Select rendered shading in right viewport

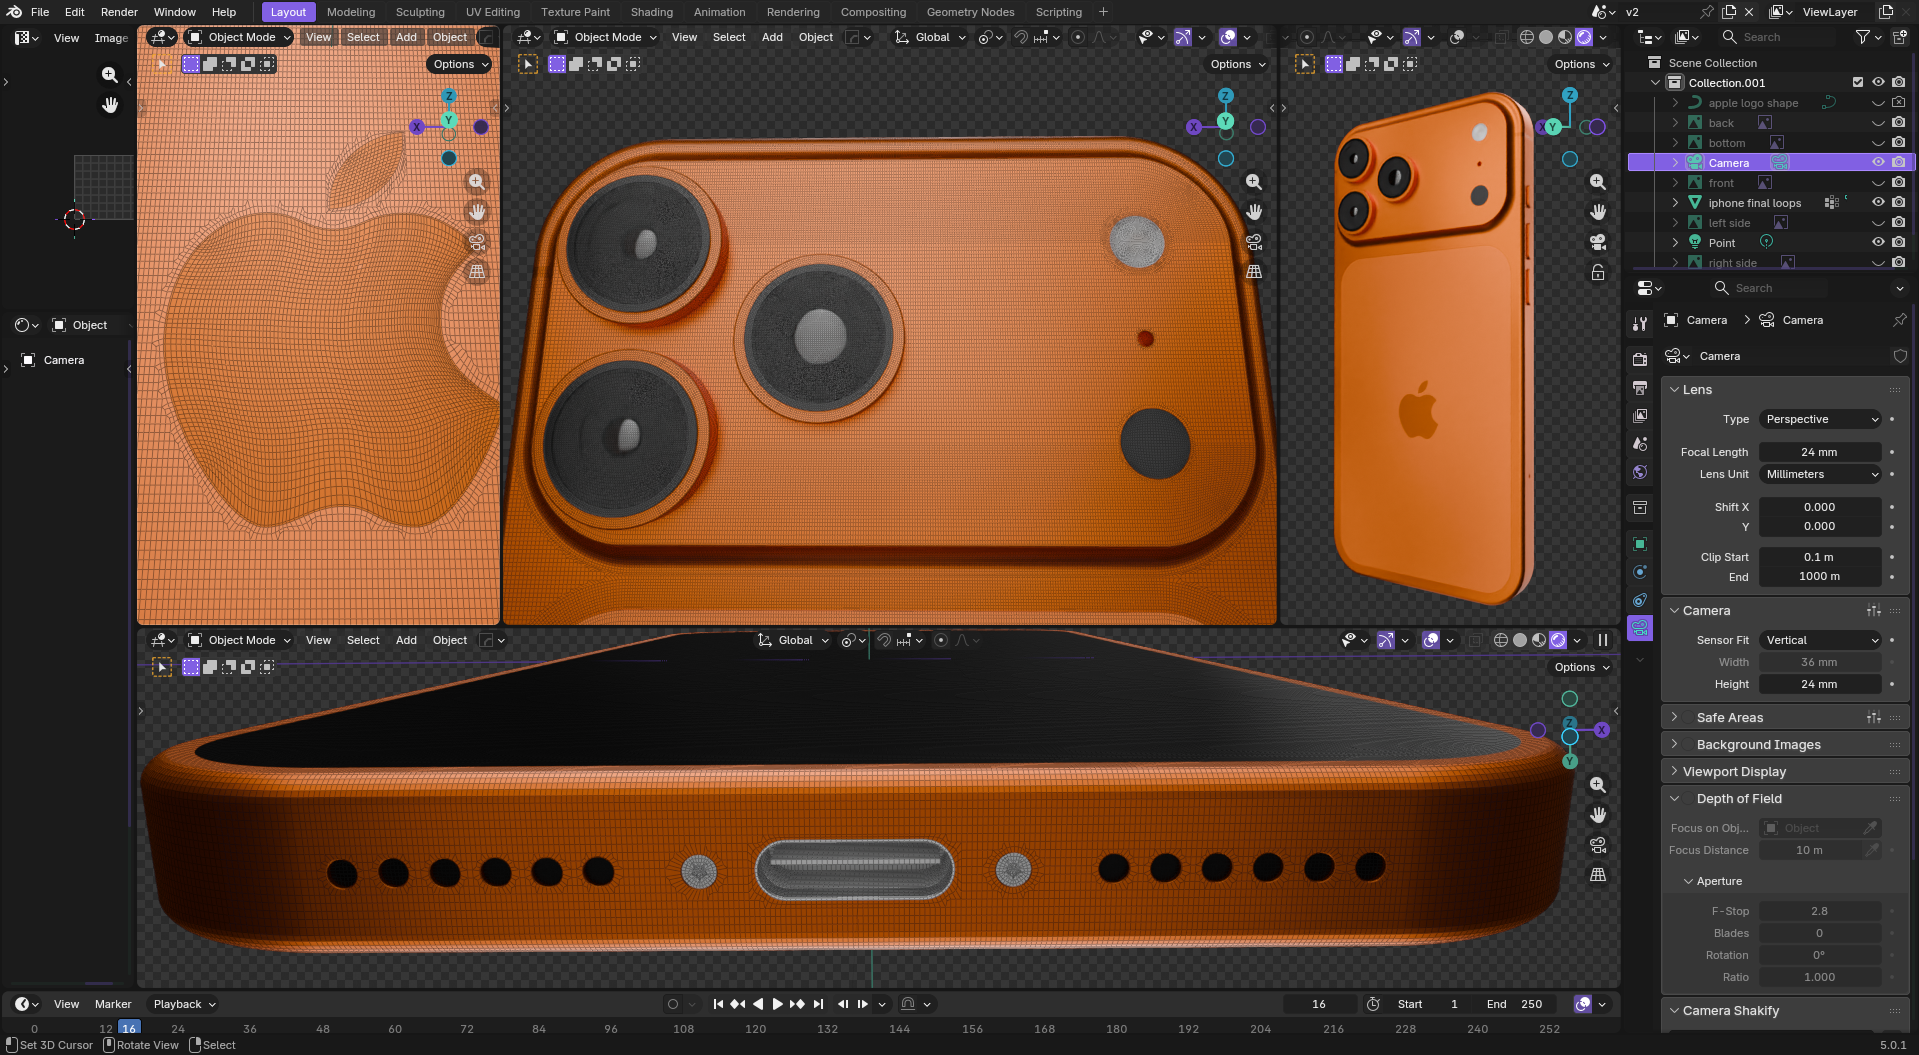(1585, 37)
